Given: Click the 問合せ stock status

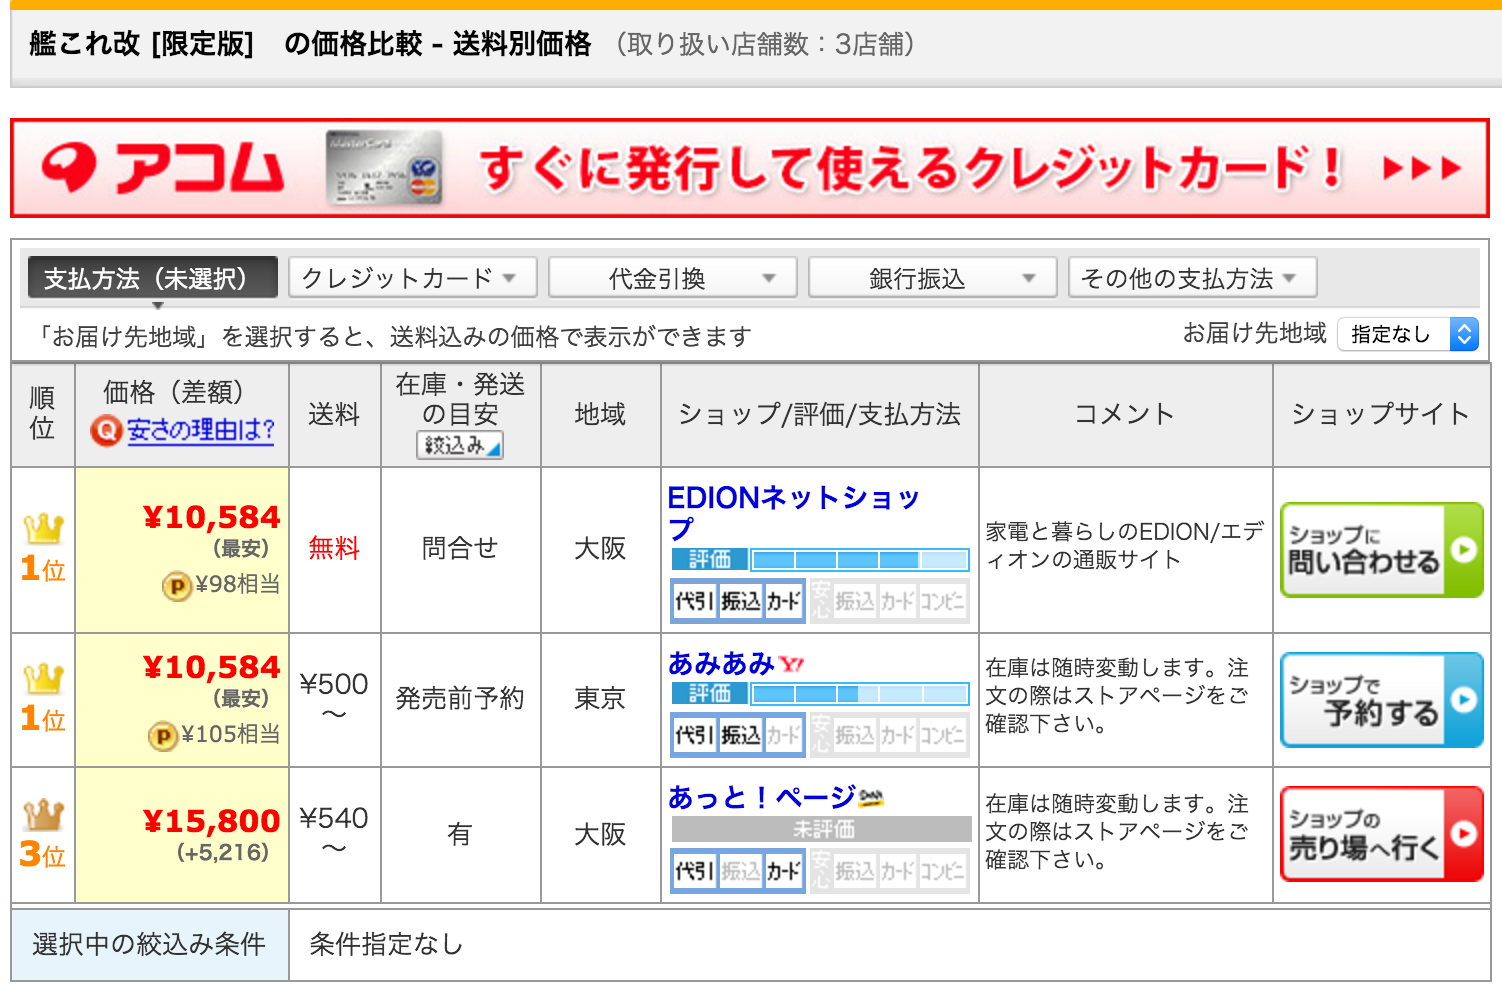Looking at the screenshot, I should tap(460, 548).
